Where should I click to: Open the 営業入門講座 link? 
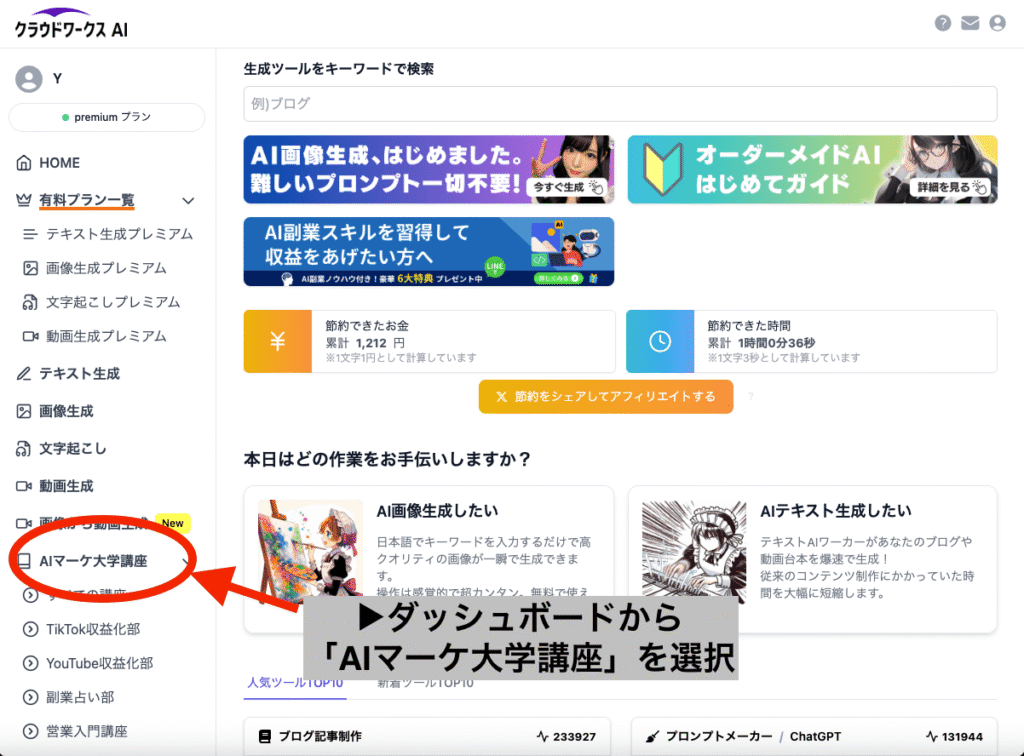click(86, 731)
